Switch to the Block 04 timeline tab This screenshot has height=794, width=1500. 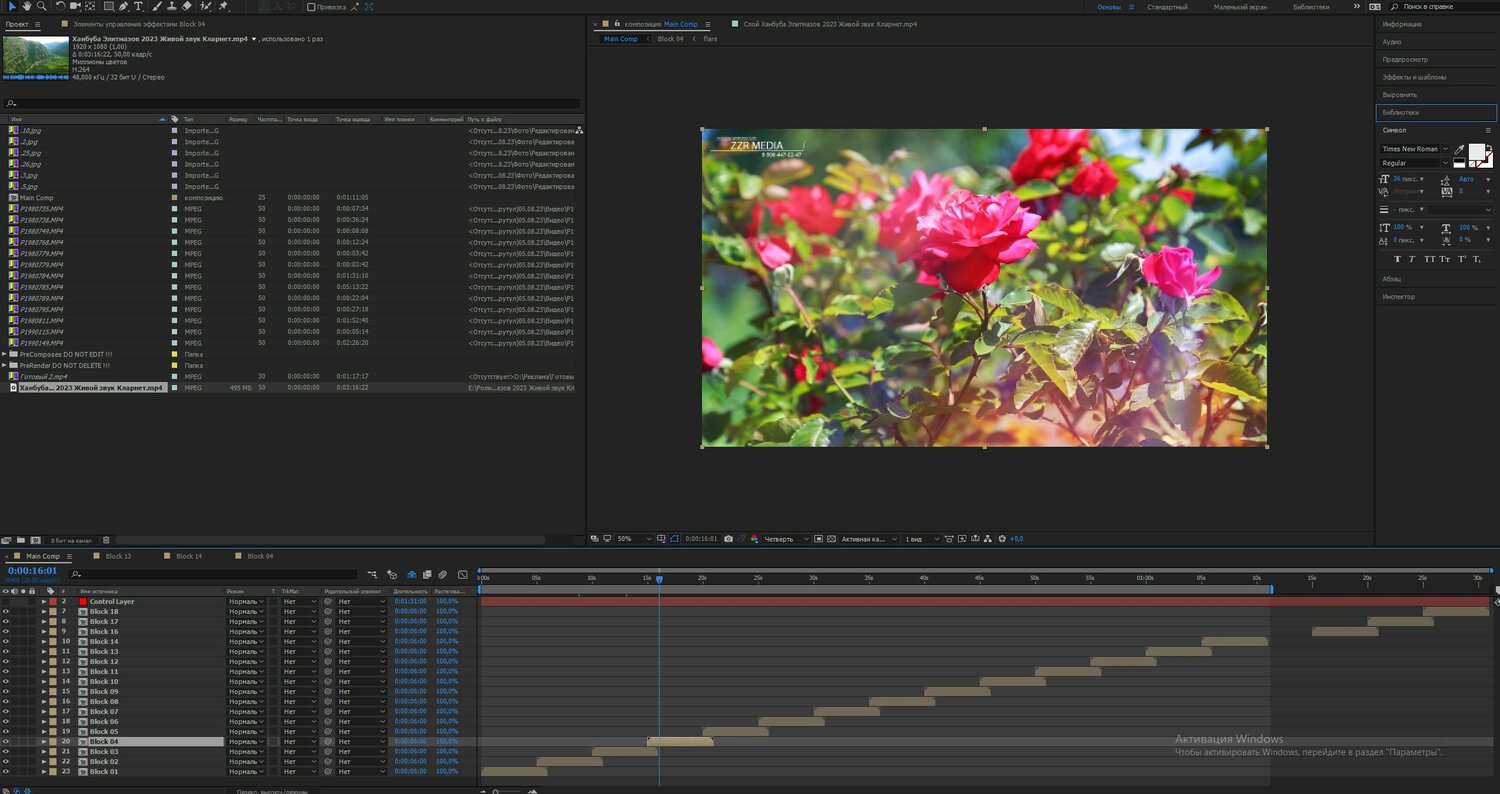260,556
